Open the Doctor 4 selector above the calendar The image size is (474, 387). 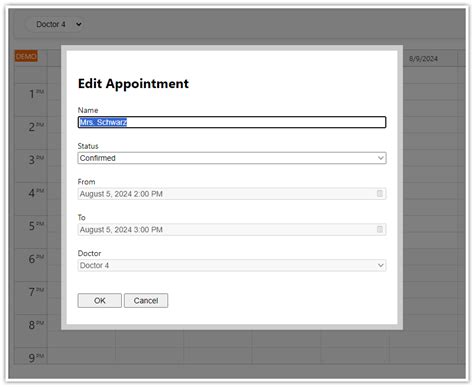coord(55,24)
